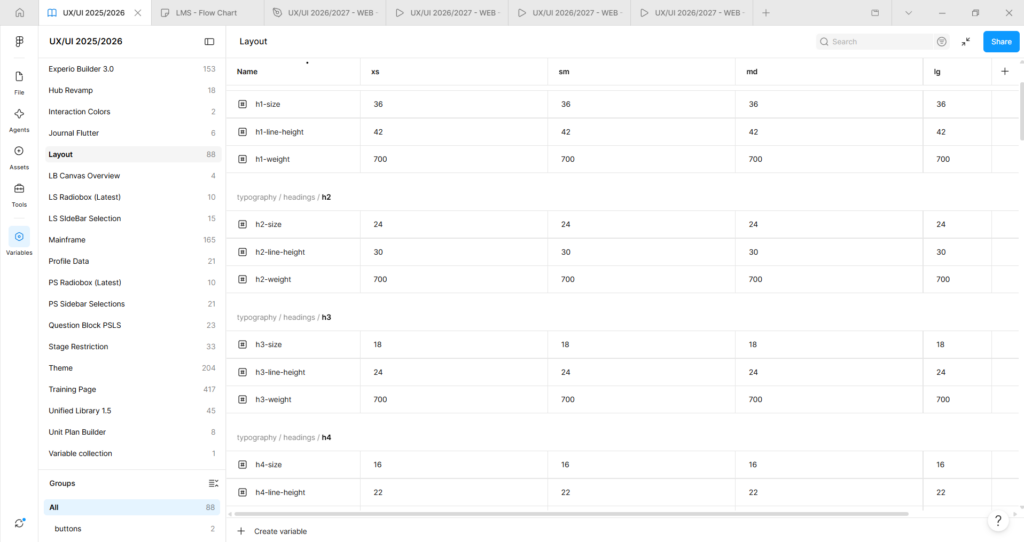Screen dimensions: 1024x542
Task: Select Unified Library 1.5 collection
Action: (x=132, y=410)
